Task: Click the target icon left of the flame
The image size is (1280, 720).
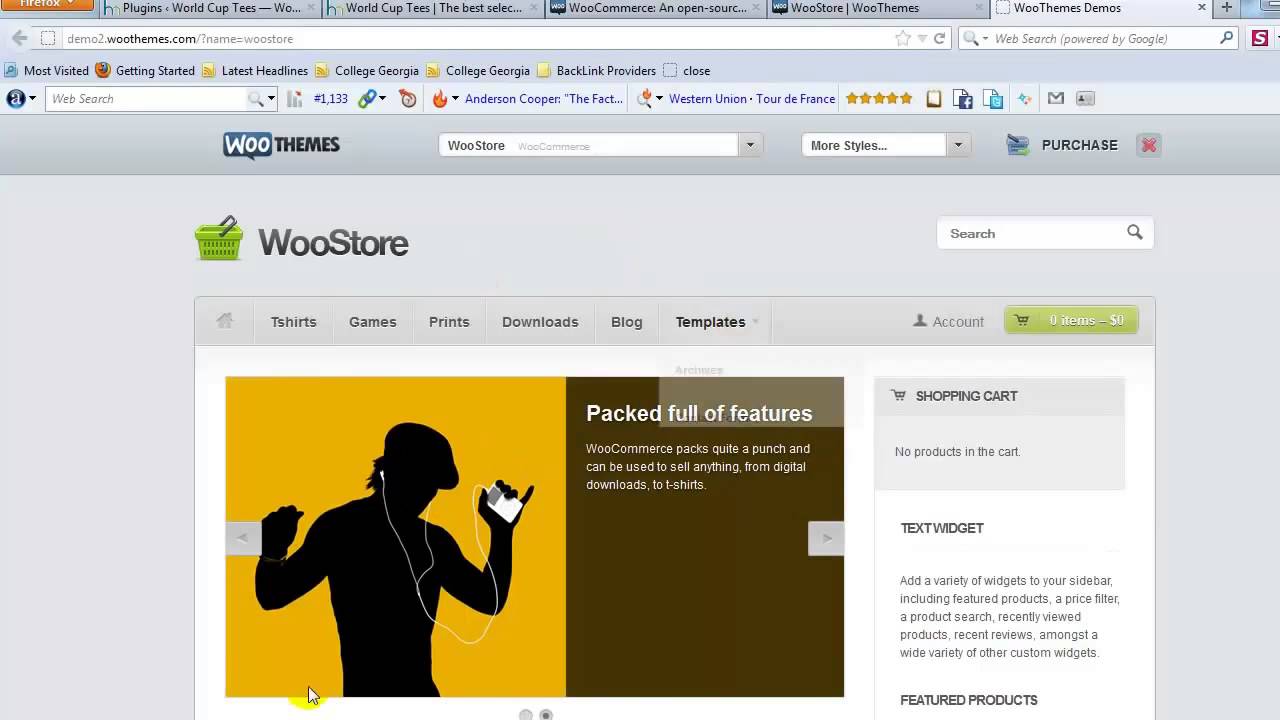Action: 407,98
